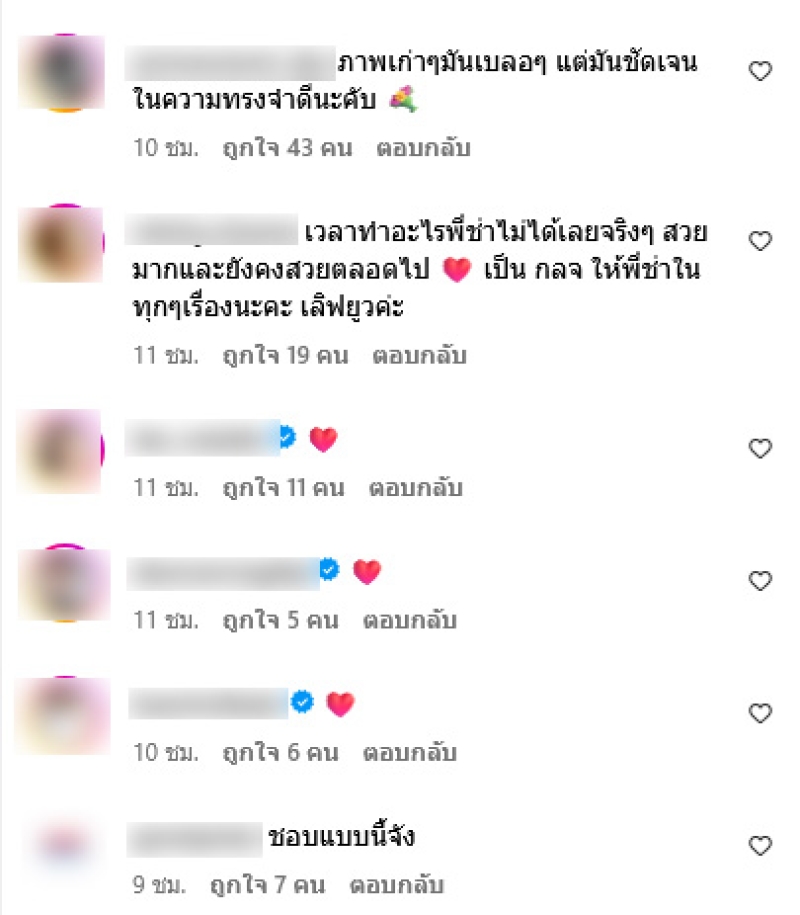Click ตอบกลับ under ชอบแบบนี้จัง comment
Viewport: 800px width, 915px height.
397,885
